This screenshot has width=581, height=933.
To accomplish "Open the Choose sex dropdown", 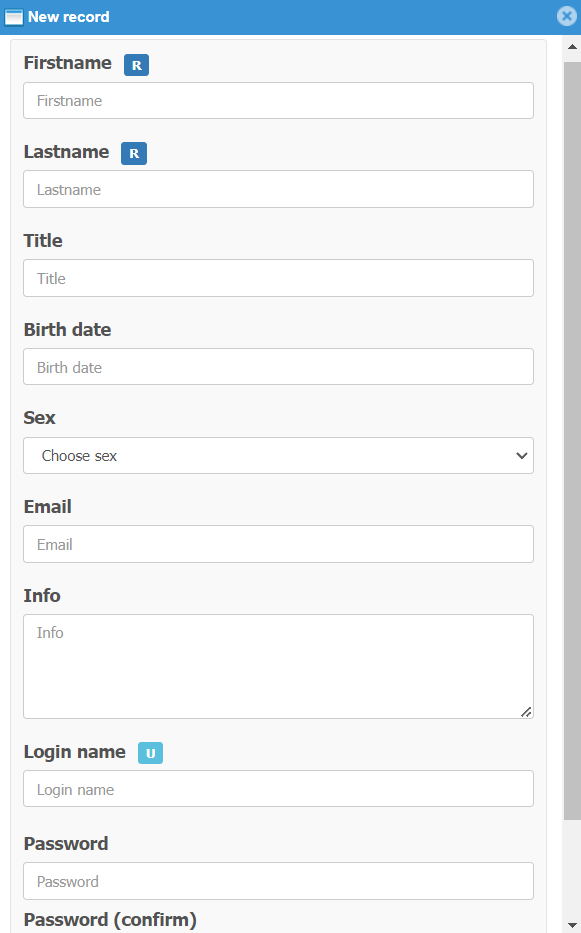I will pyautogui.click(x=279, y=456).
